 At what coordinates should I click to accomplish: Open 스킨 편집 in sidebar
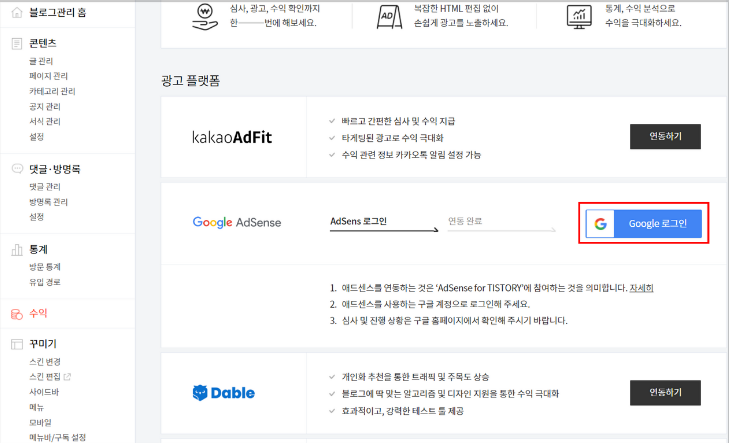click(45, 377)
